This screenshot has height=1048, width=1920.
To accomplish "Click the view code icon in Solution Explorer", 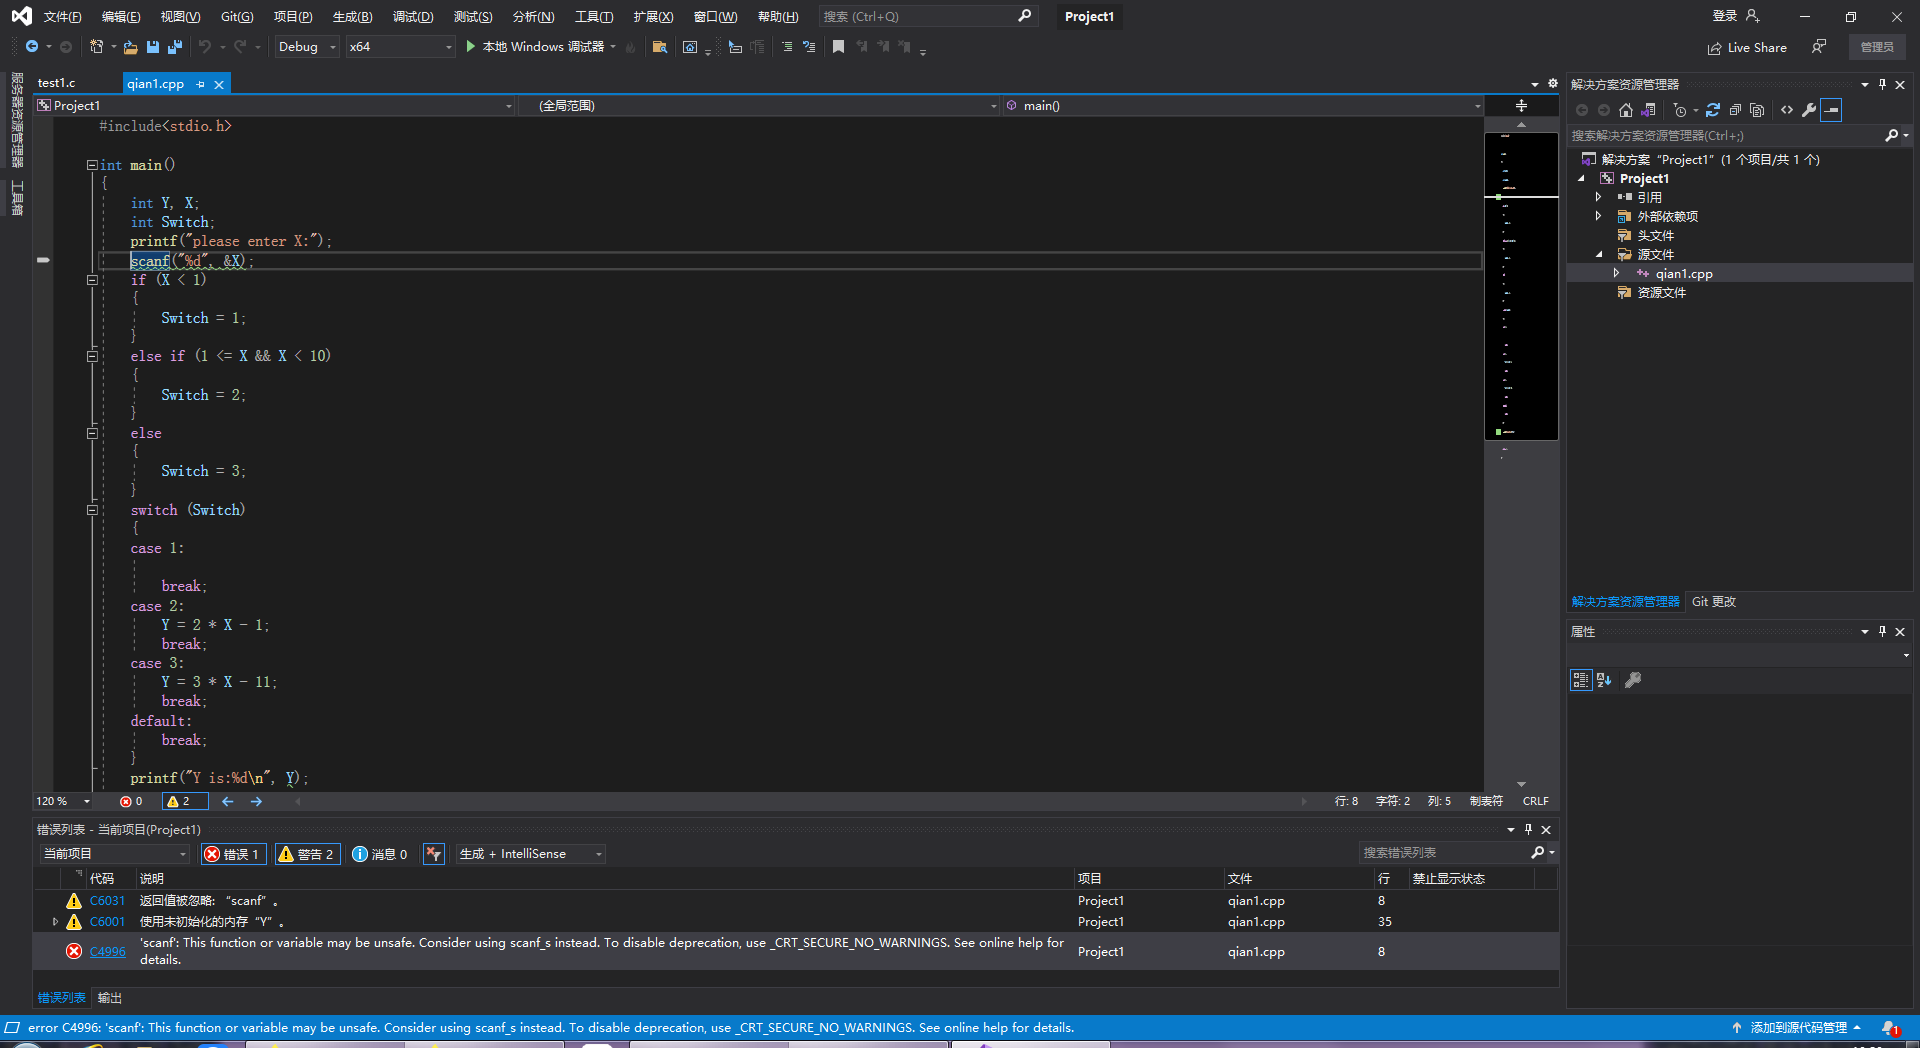I will pyautogui.click(x=1787, y=110).
